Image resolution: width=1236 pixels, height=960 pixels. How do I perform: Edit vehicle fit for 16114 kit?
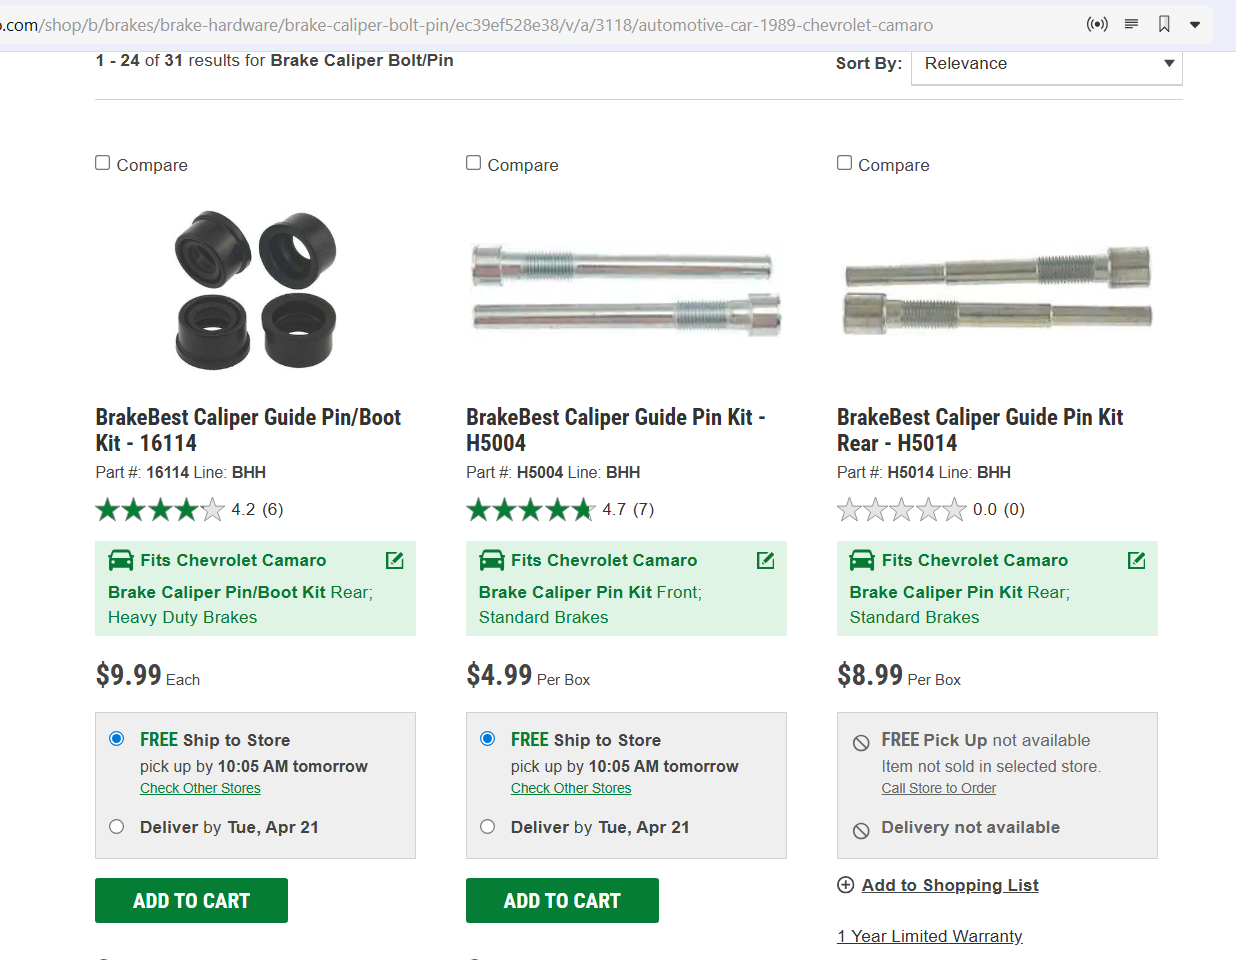[x=395, y=560]
